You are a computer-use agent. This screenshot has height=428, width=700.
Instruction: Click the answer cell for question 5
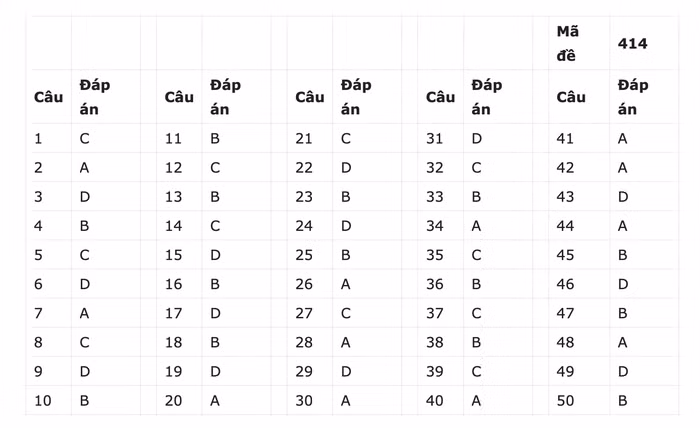tap(85, 255)
